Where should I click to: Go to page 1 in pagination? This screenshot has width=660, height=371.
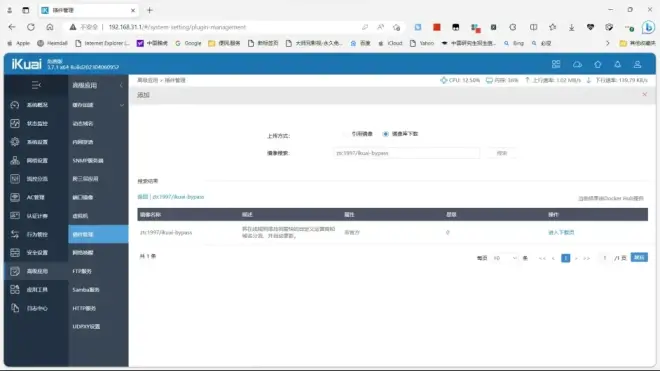(566, 258)
